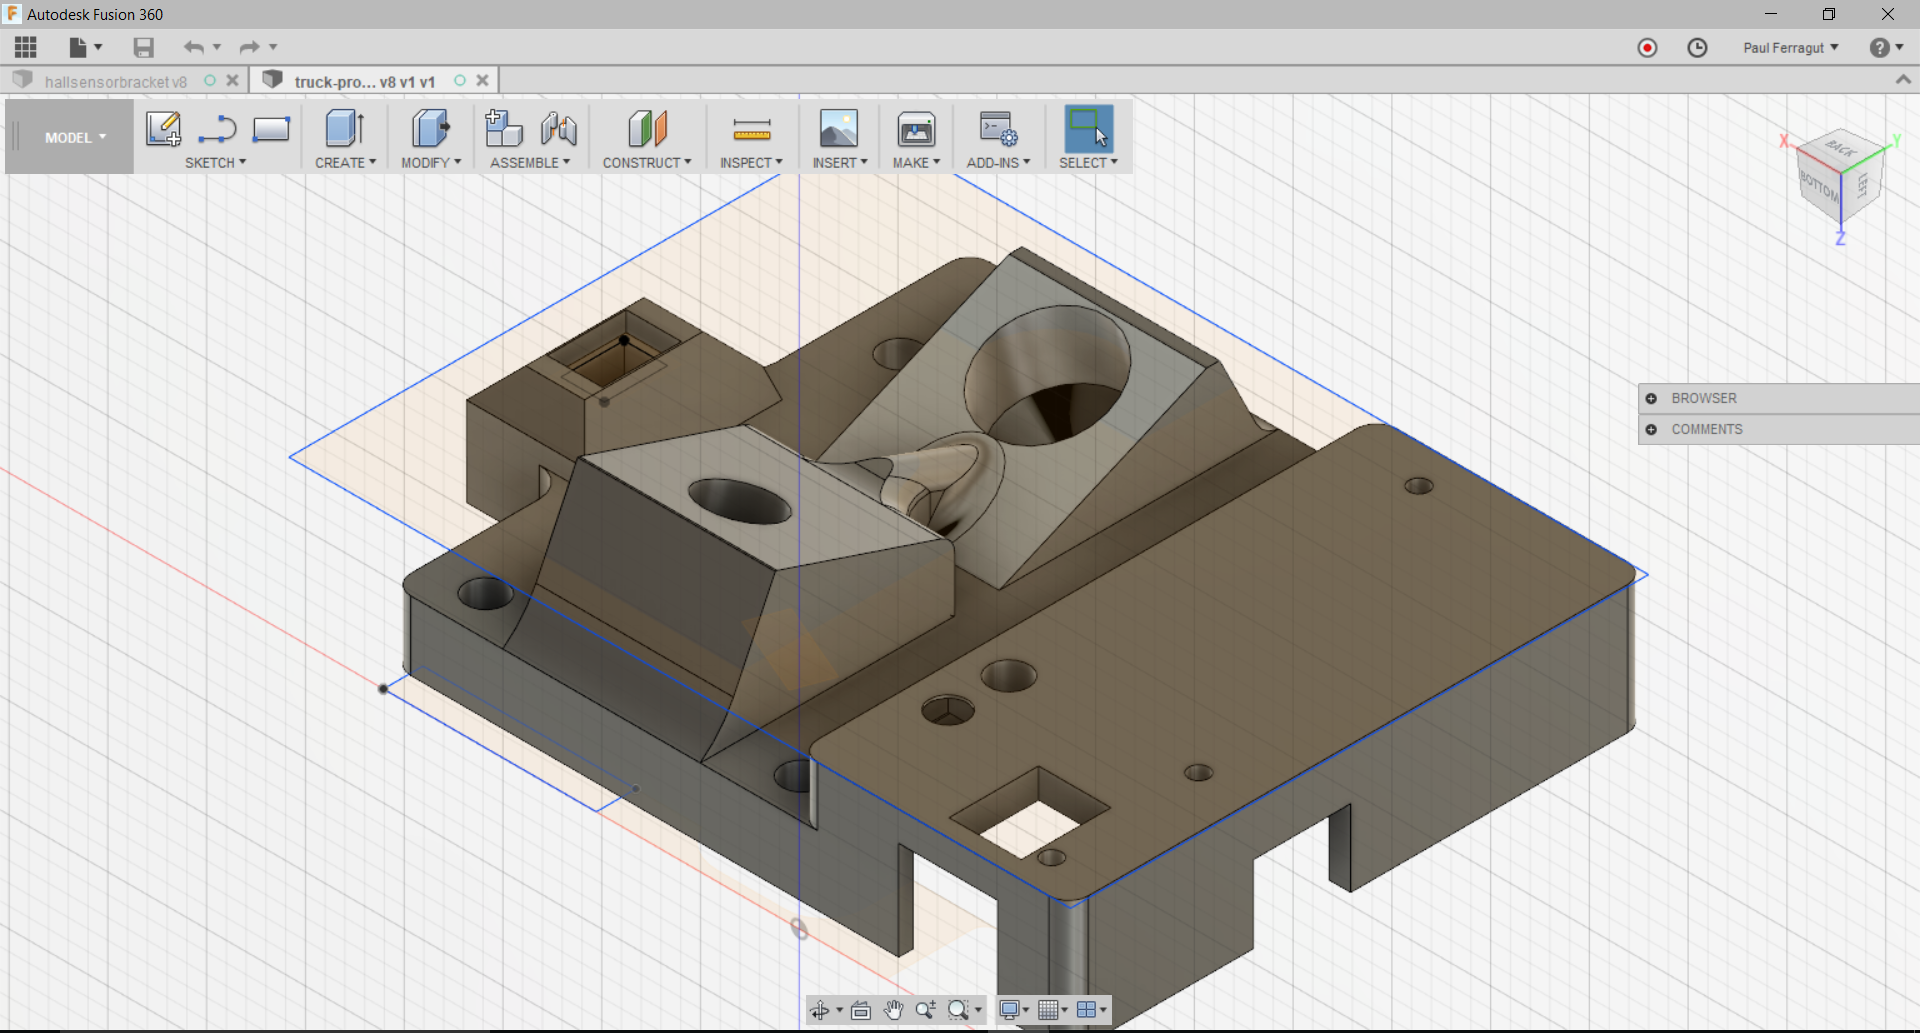Image resolution: width=1920 pixels, height=1033 pixels.
Task: Open the Zoom Window dropdown arrow
Action: point(978,1010)
